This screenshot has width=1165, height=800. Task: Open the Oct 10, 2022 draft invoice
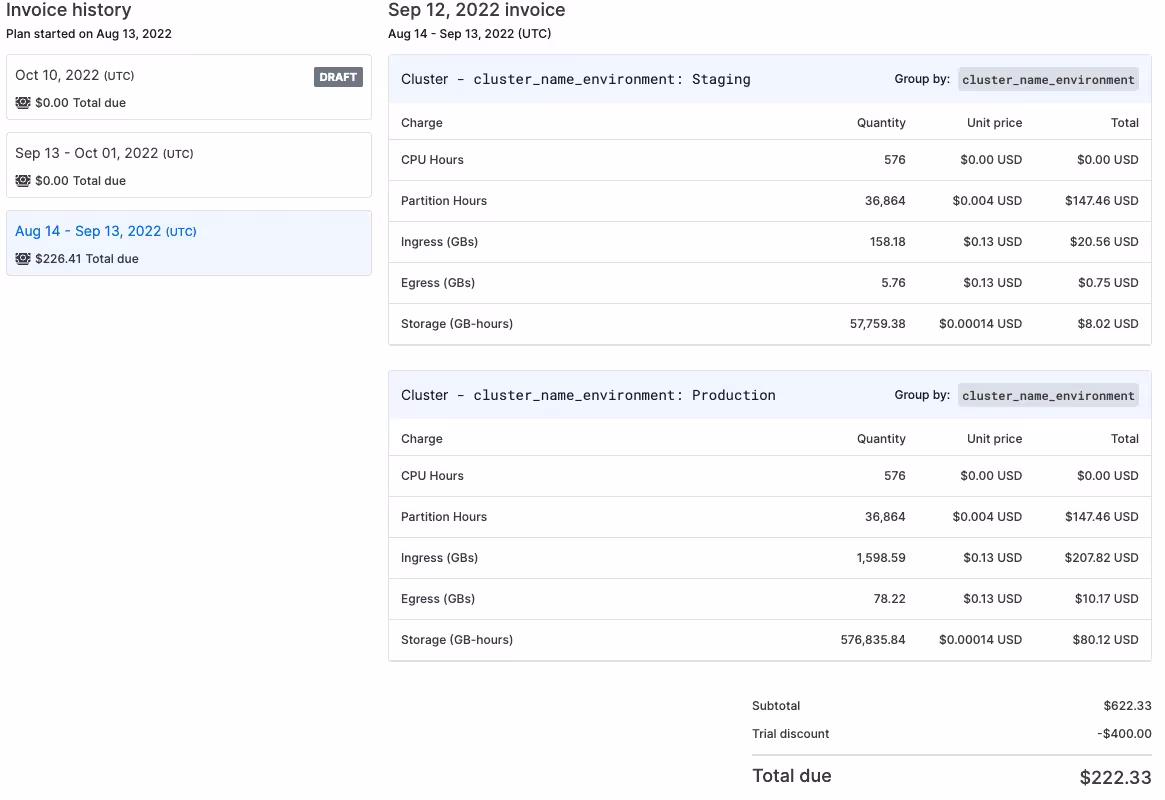coord(189,87)
